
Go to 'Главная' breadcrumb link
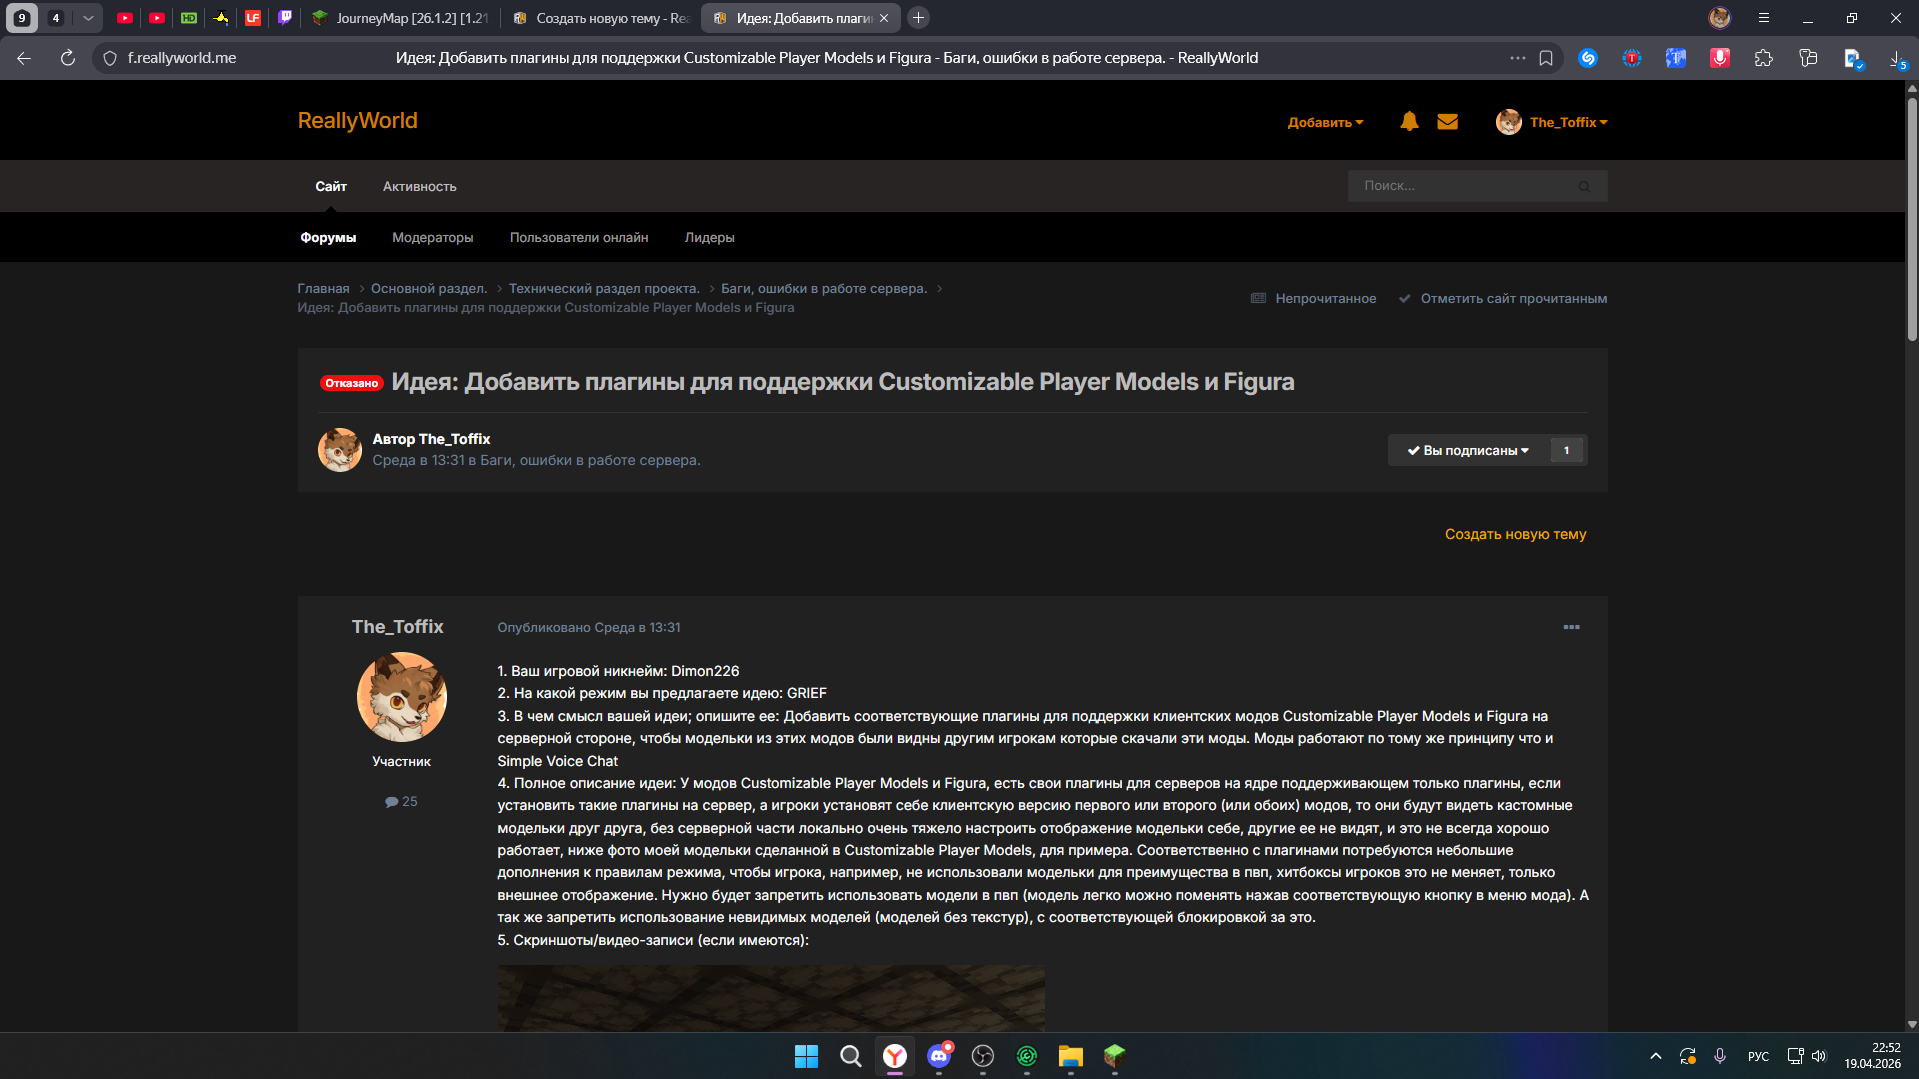[x=323, y=289]
